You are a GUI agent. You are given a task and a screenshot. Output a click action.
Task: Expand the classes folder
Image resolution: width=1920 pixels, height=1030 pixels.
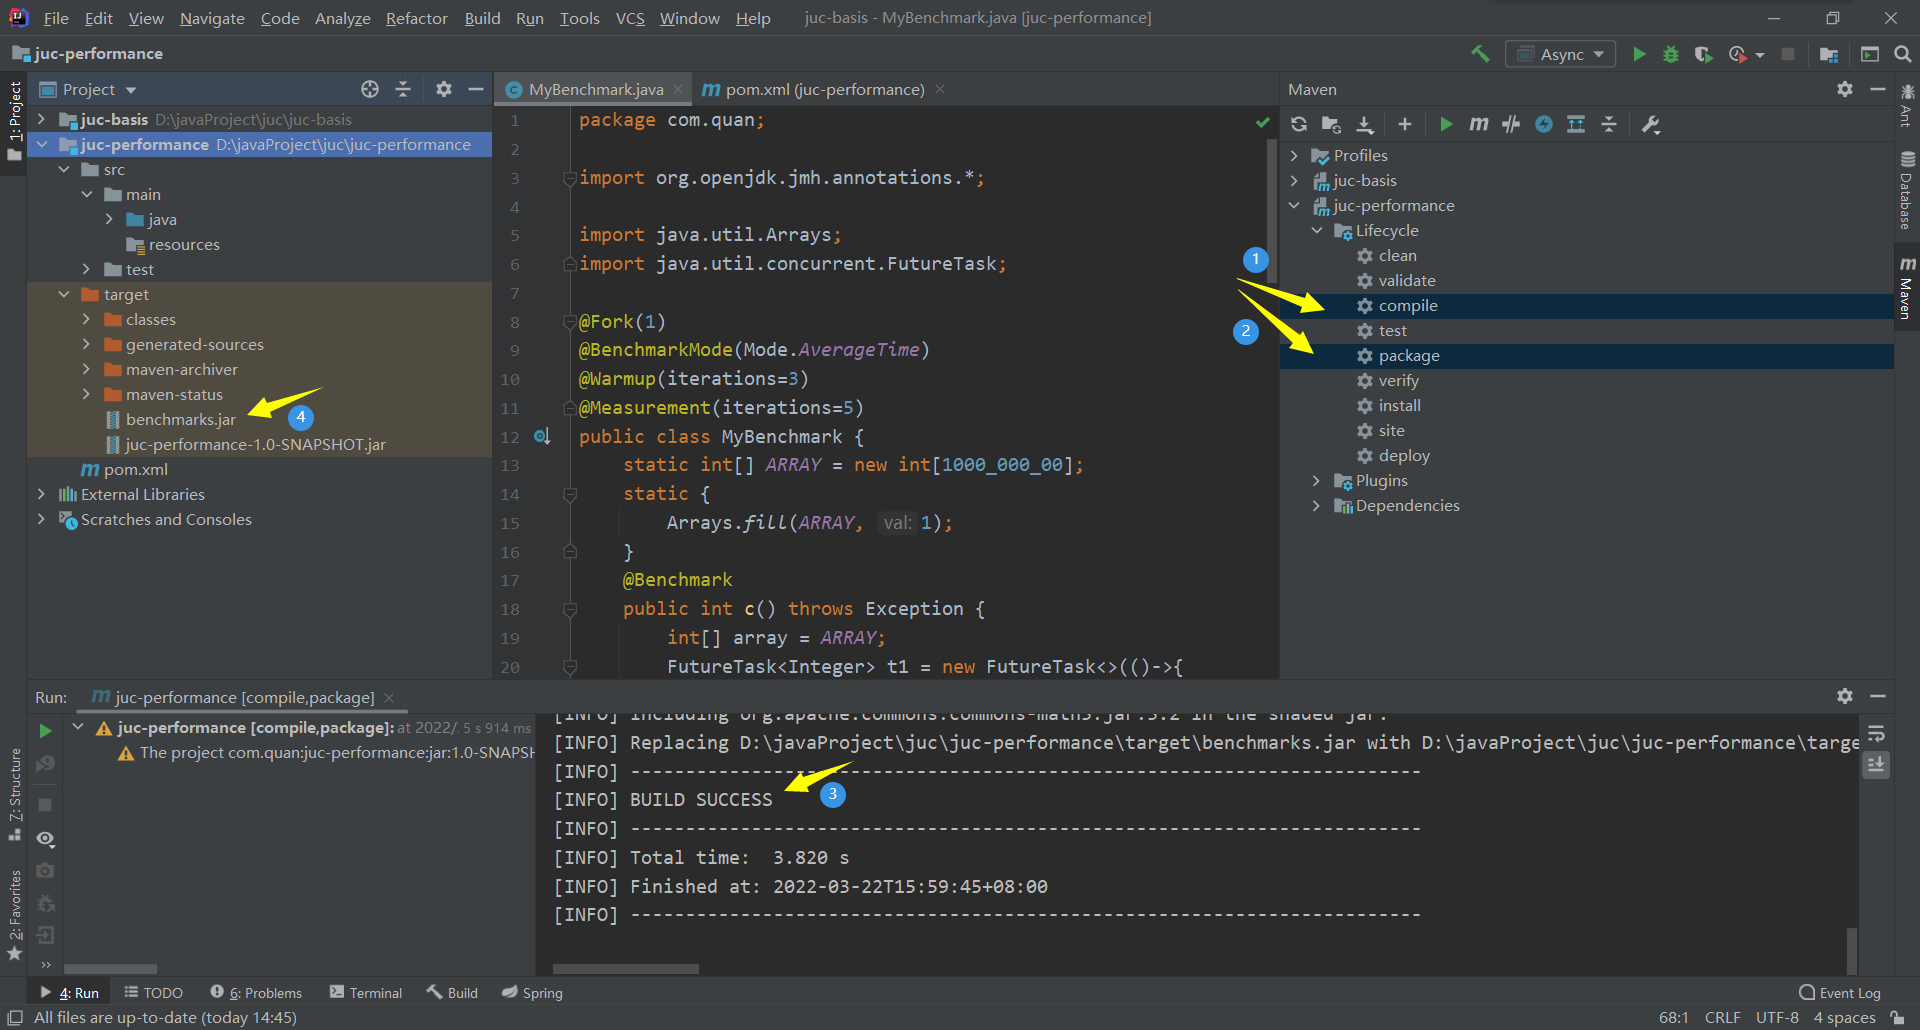86,319
